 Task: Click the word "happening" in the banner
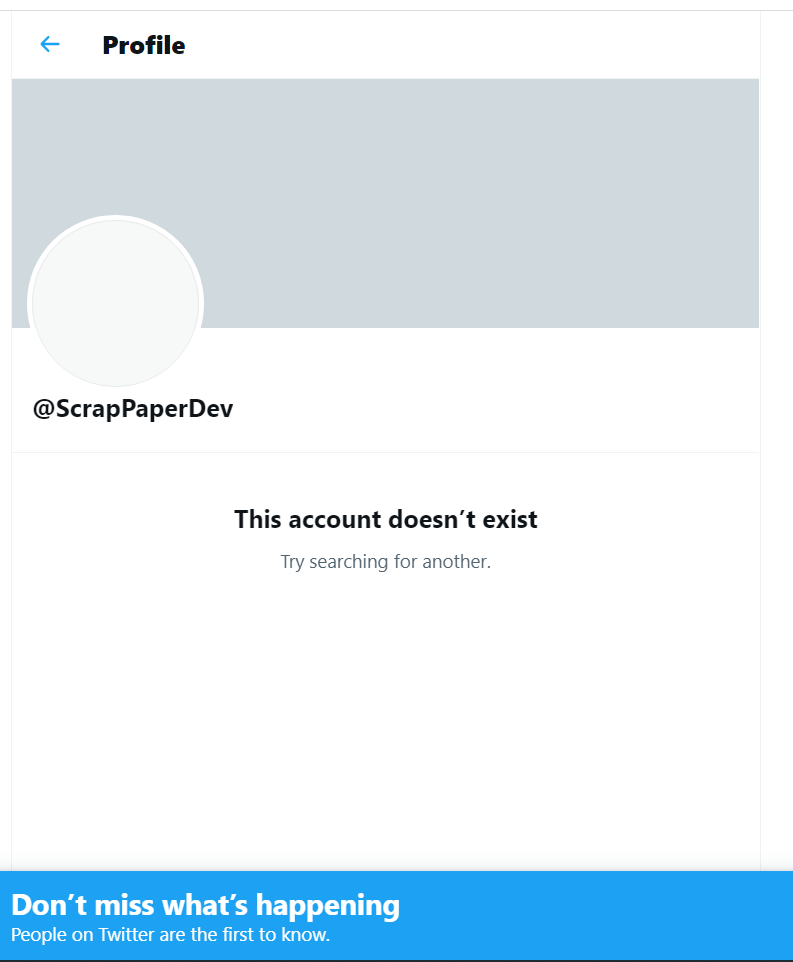[328, 906]
